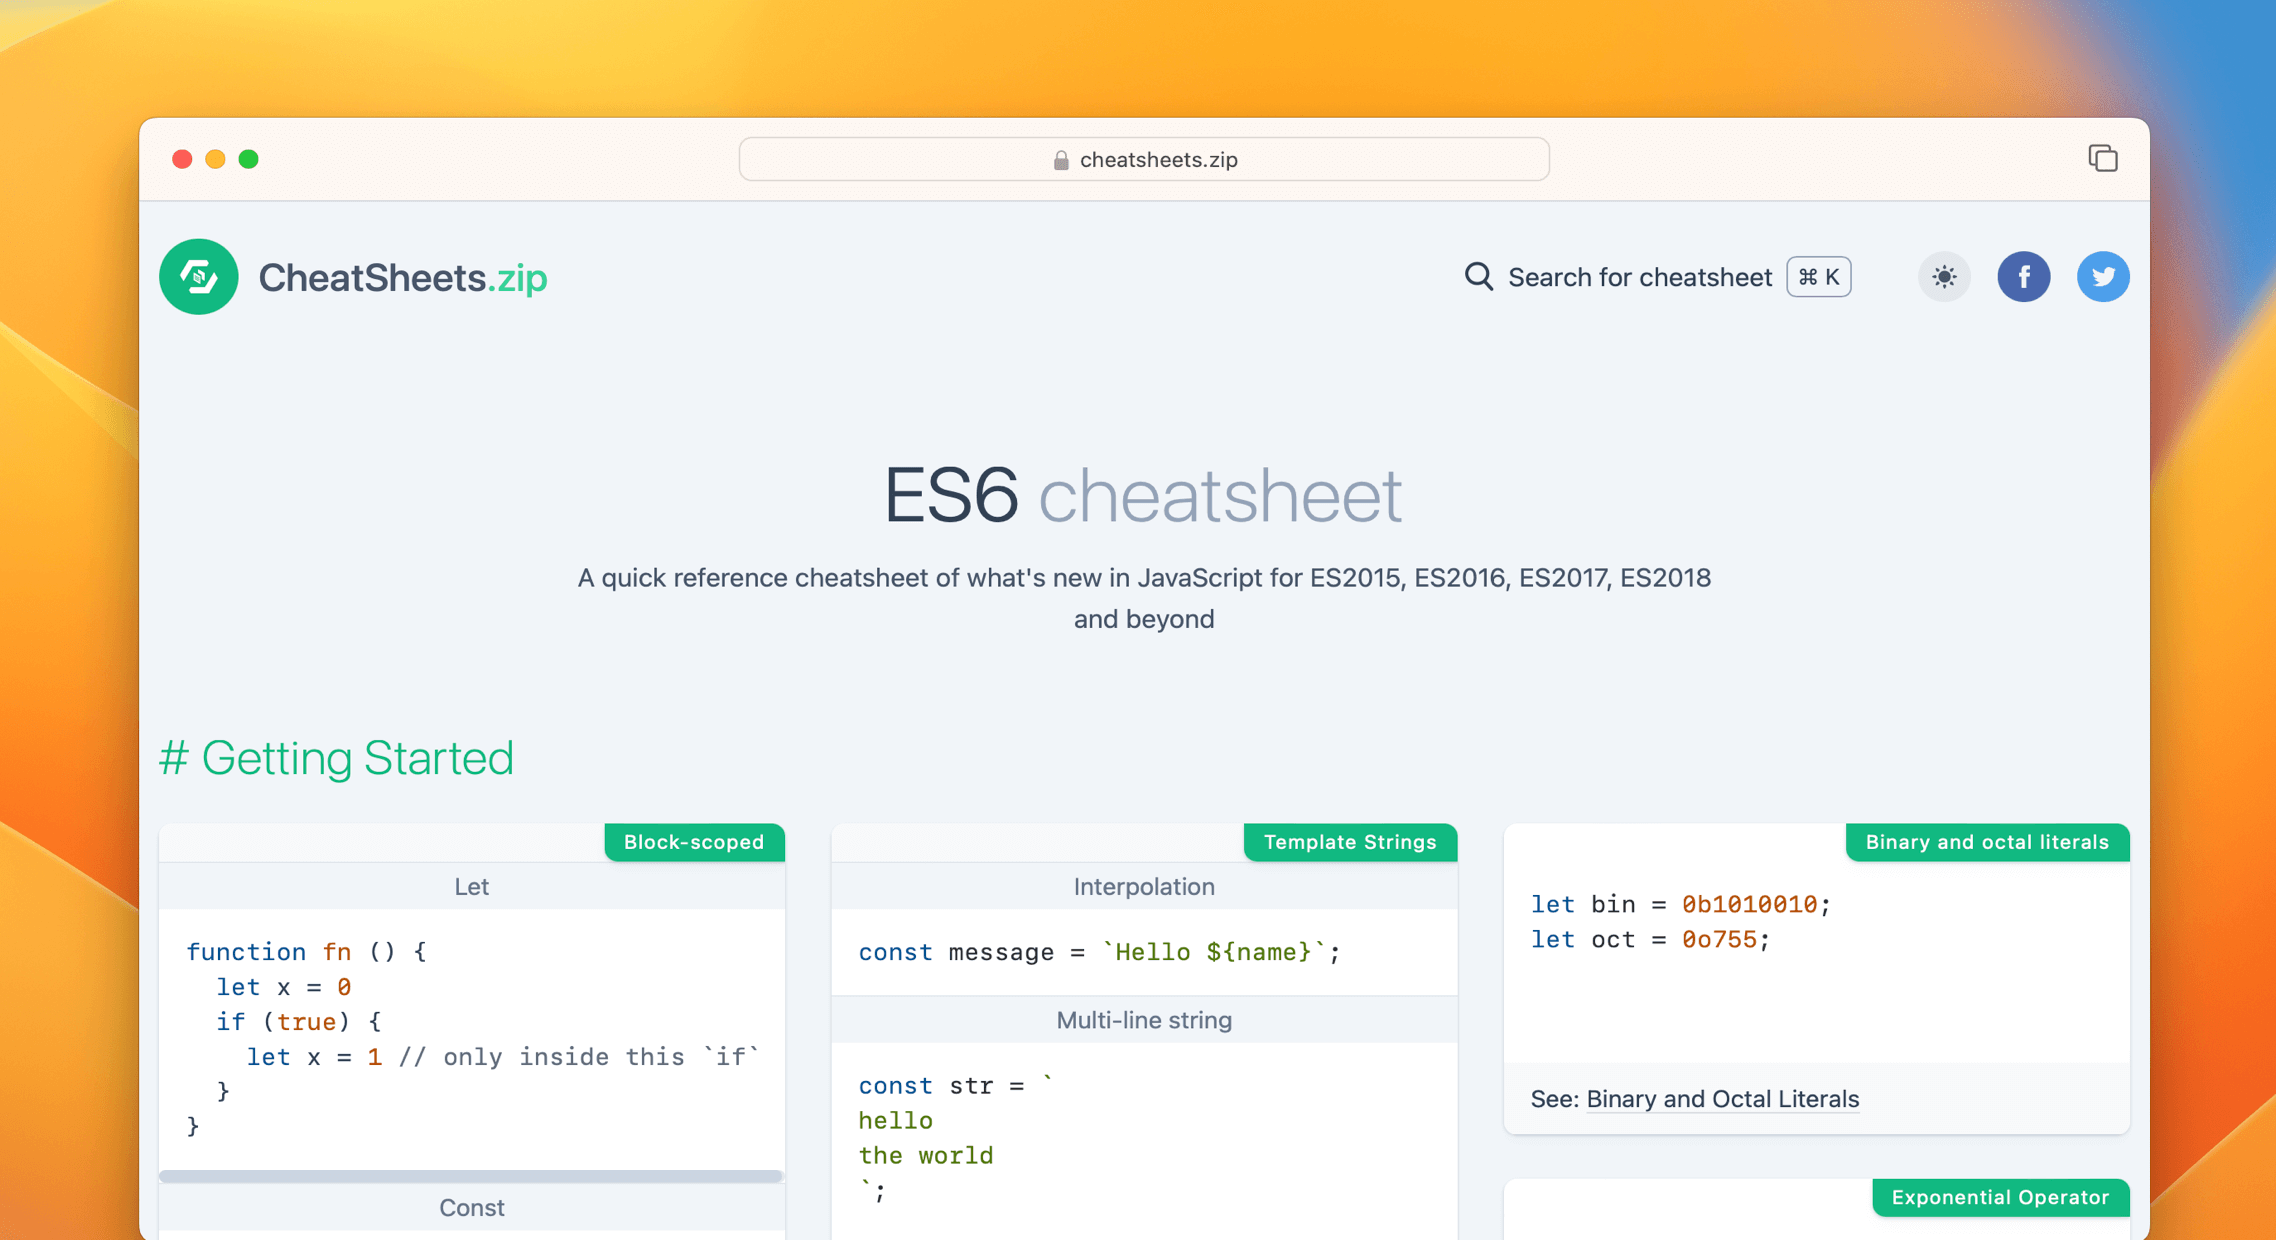Click the 'Binary and octal literals' label
This screenshot has height=1240, width=2276.
[x=1986, y=842]
